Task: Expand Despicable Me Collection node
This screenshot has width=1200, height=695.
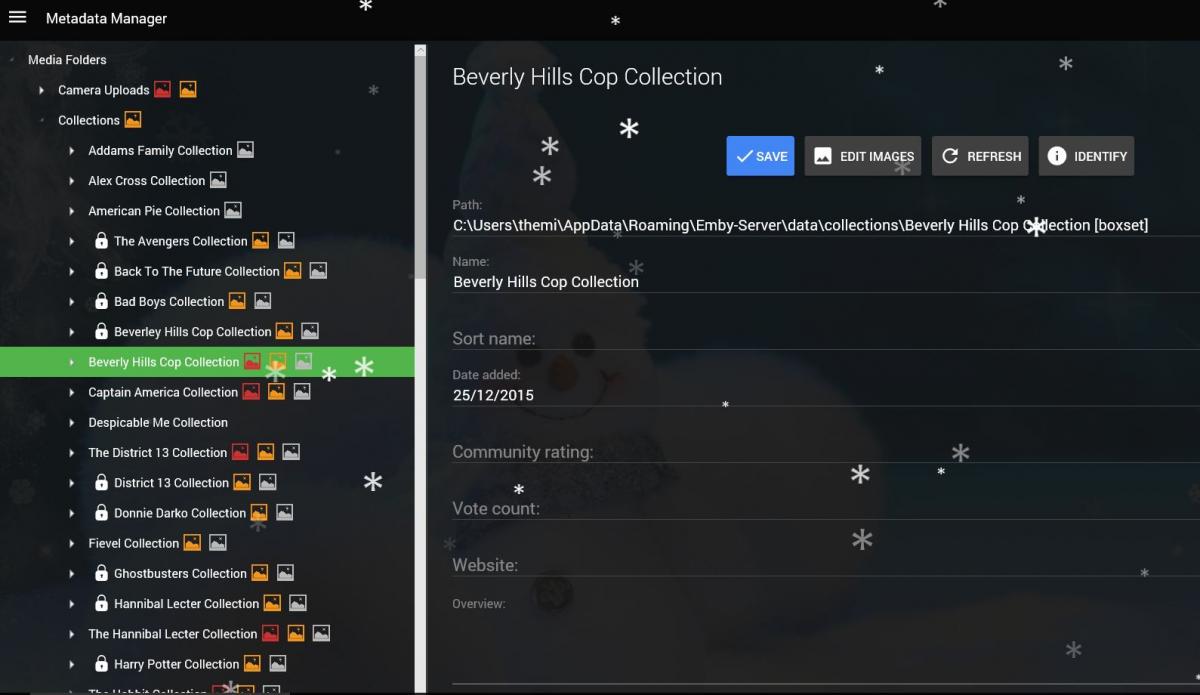Action: (x=72, y=422)
